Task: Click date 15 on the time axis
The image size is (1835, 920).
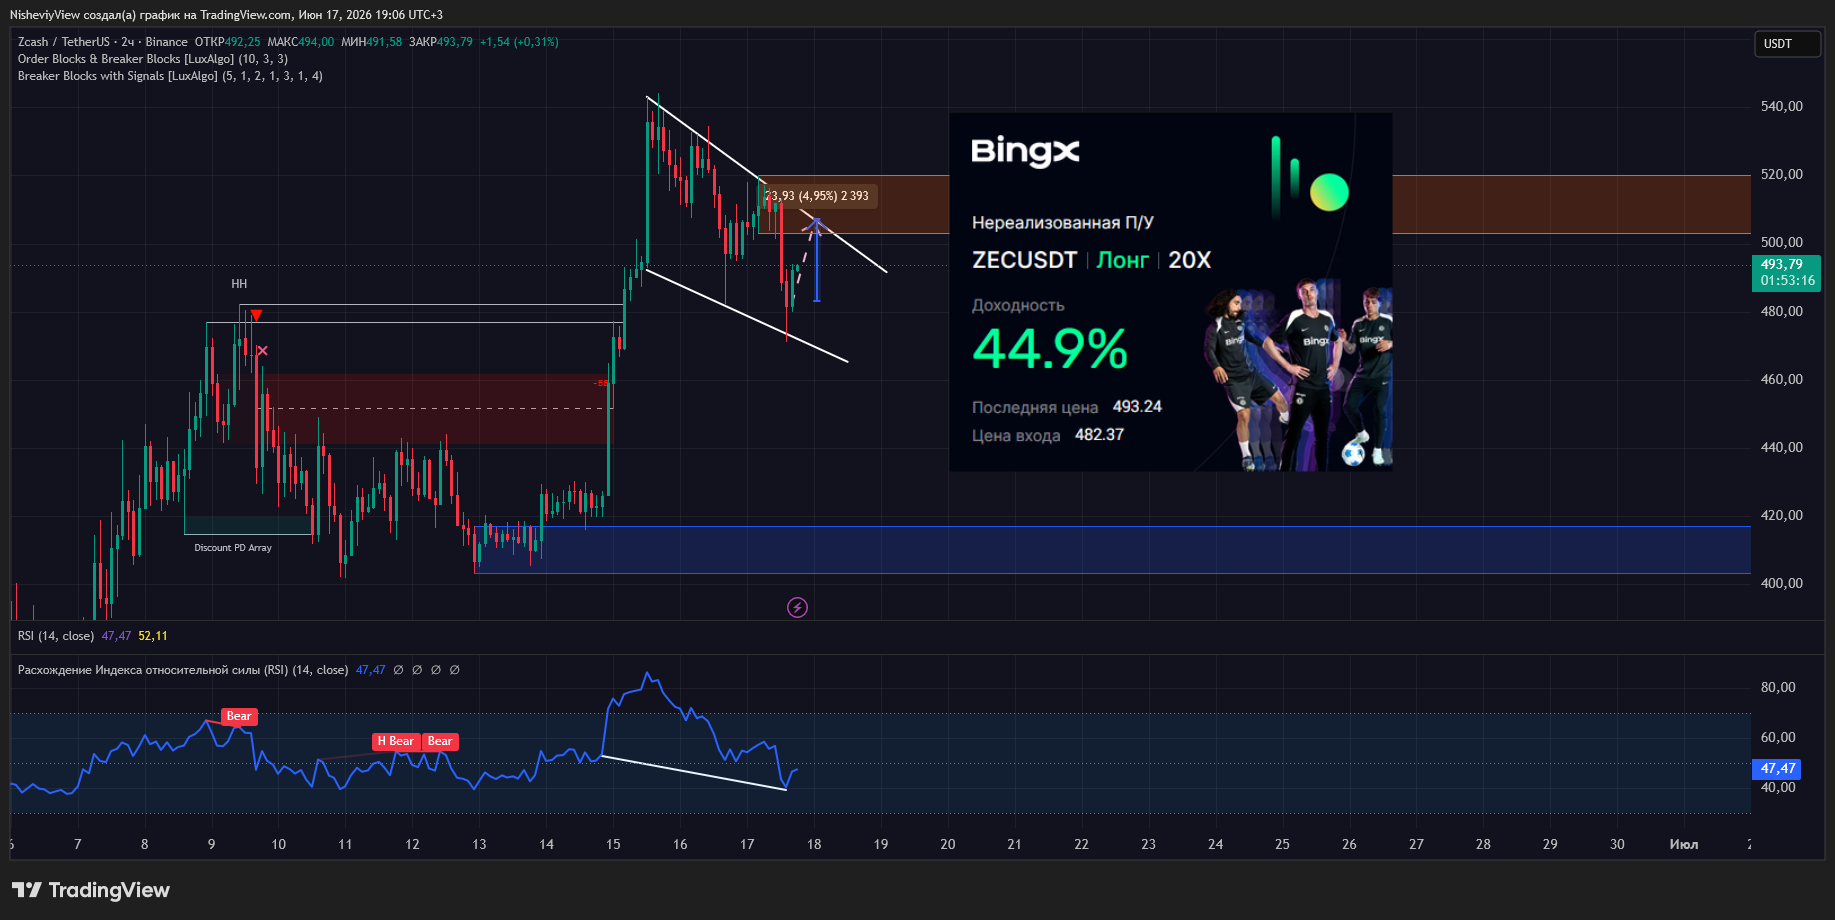Action: point(613,844)
